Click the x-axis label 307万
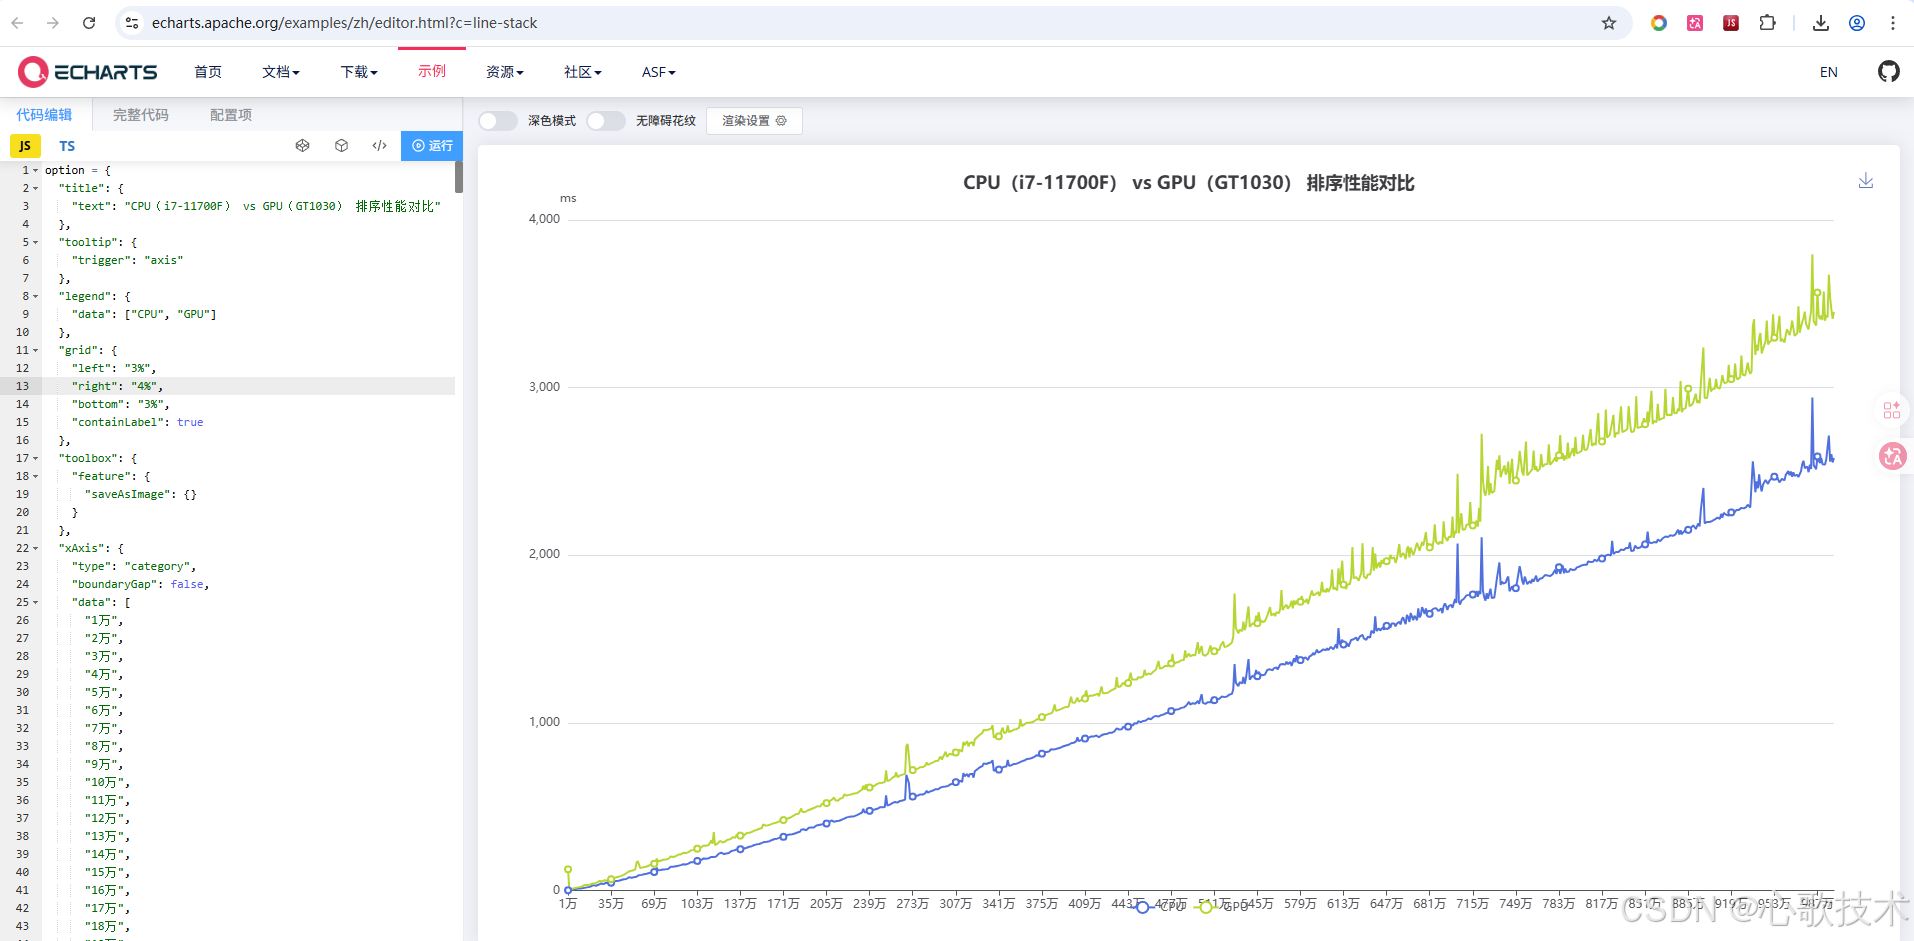Image resolution: width=1914 pixels, height=941 pixels. coord(955,904)
